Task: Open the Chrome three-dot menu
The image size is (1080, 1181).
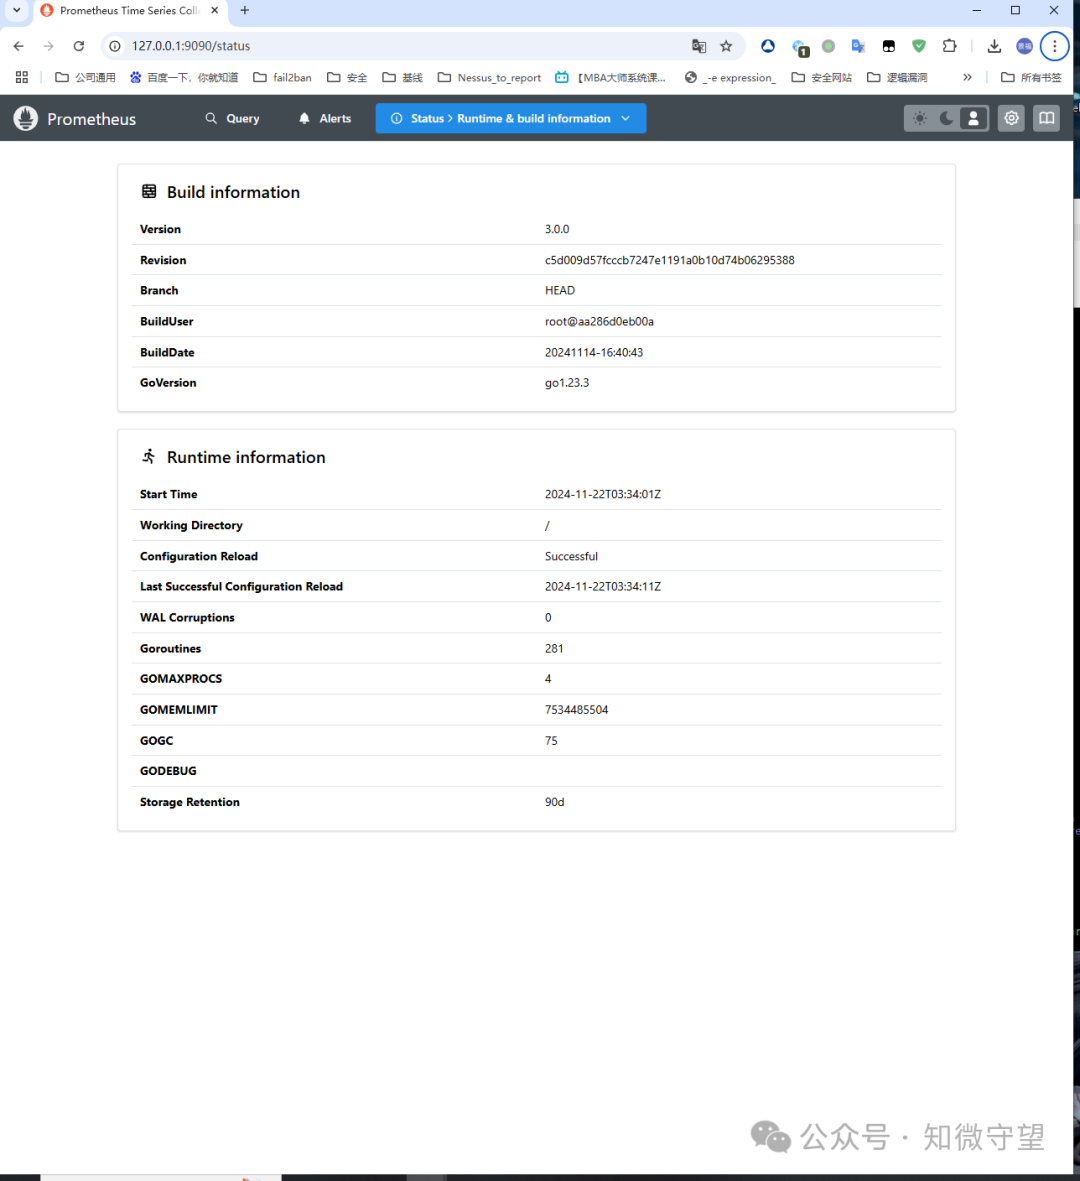Action: pos(1054,46)
